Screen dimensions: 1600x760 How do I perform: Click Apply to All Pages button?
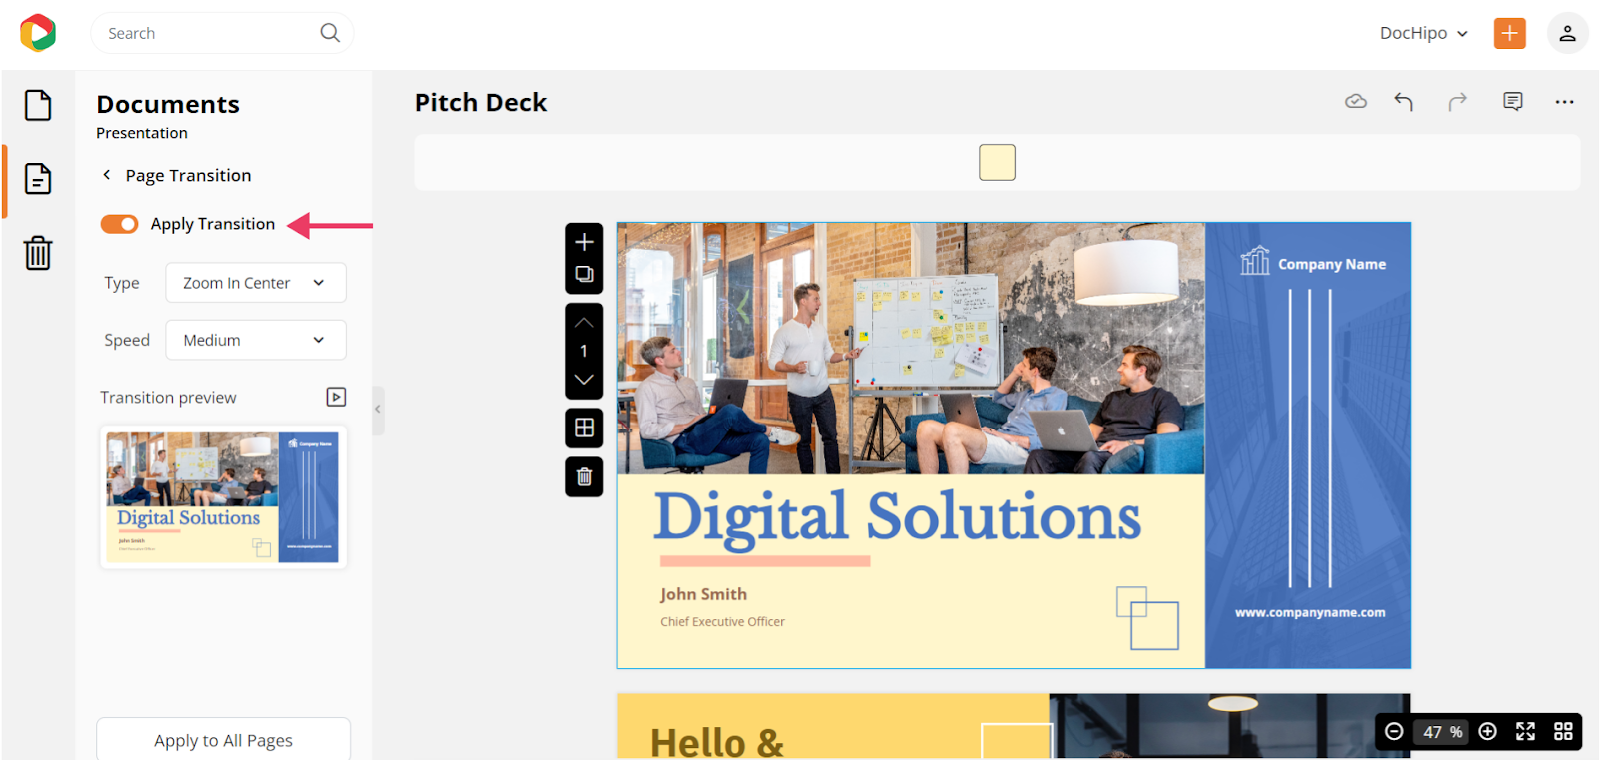click(223, 740)
